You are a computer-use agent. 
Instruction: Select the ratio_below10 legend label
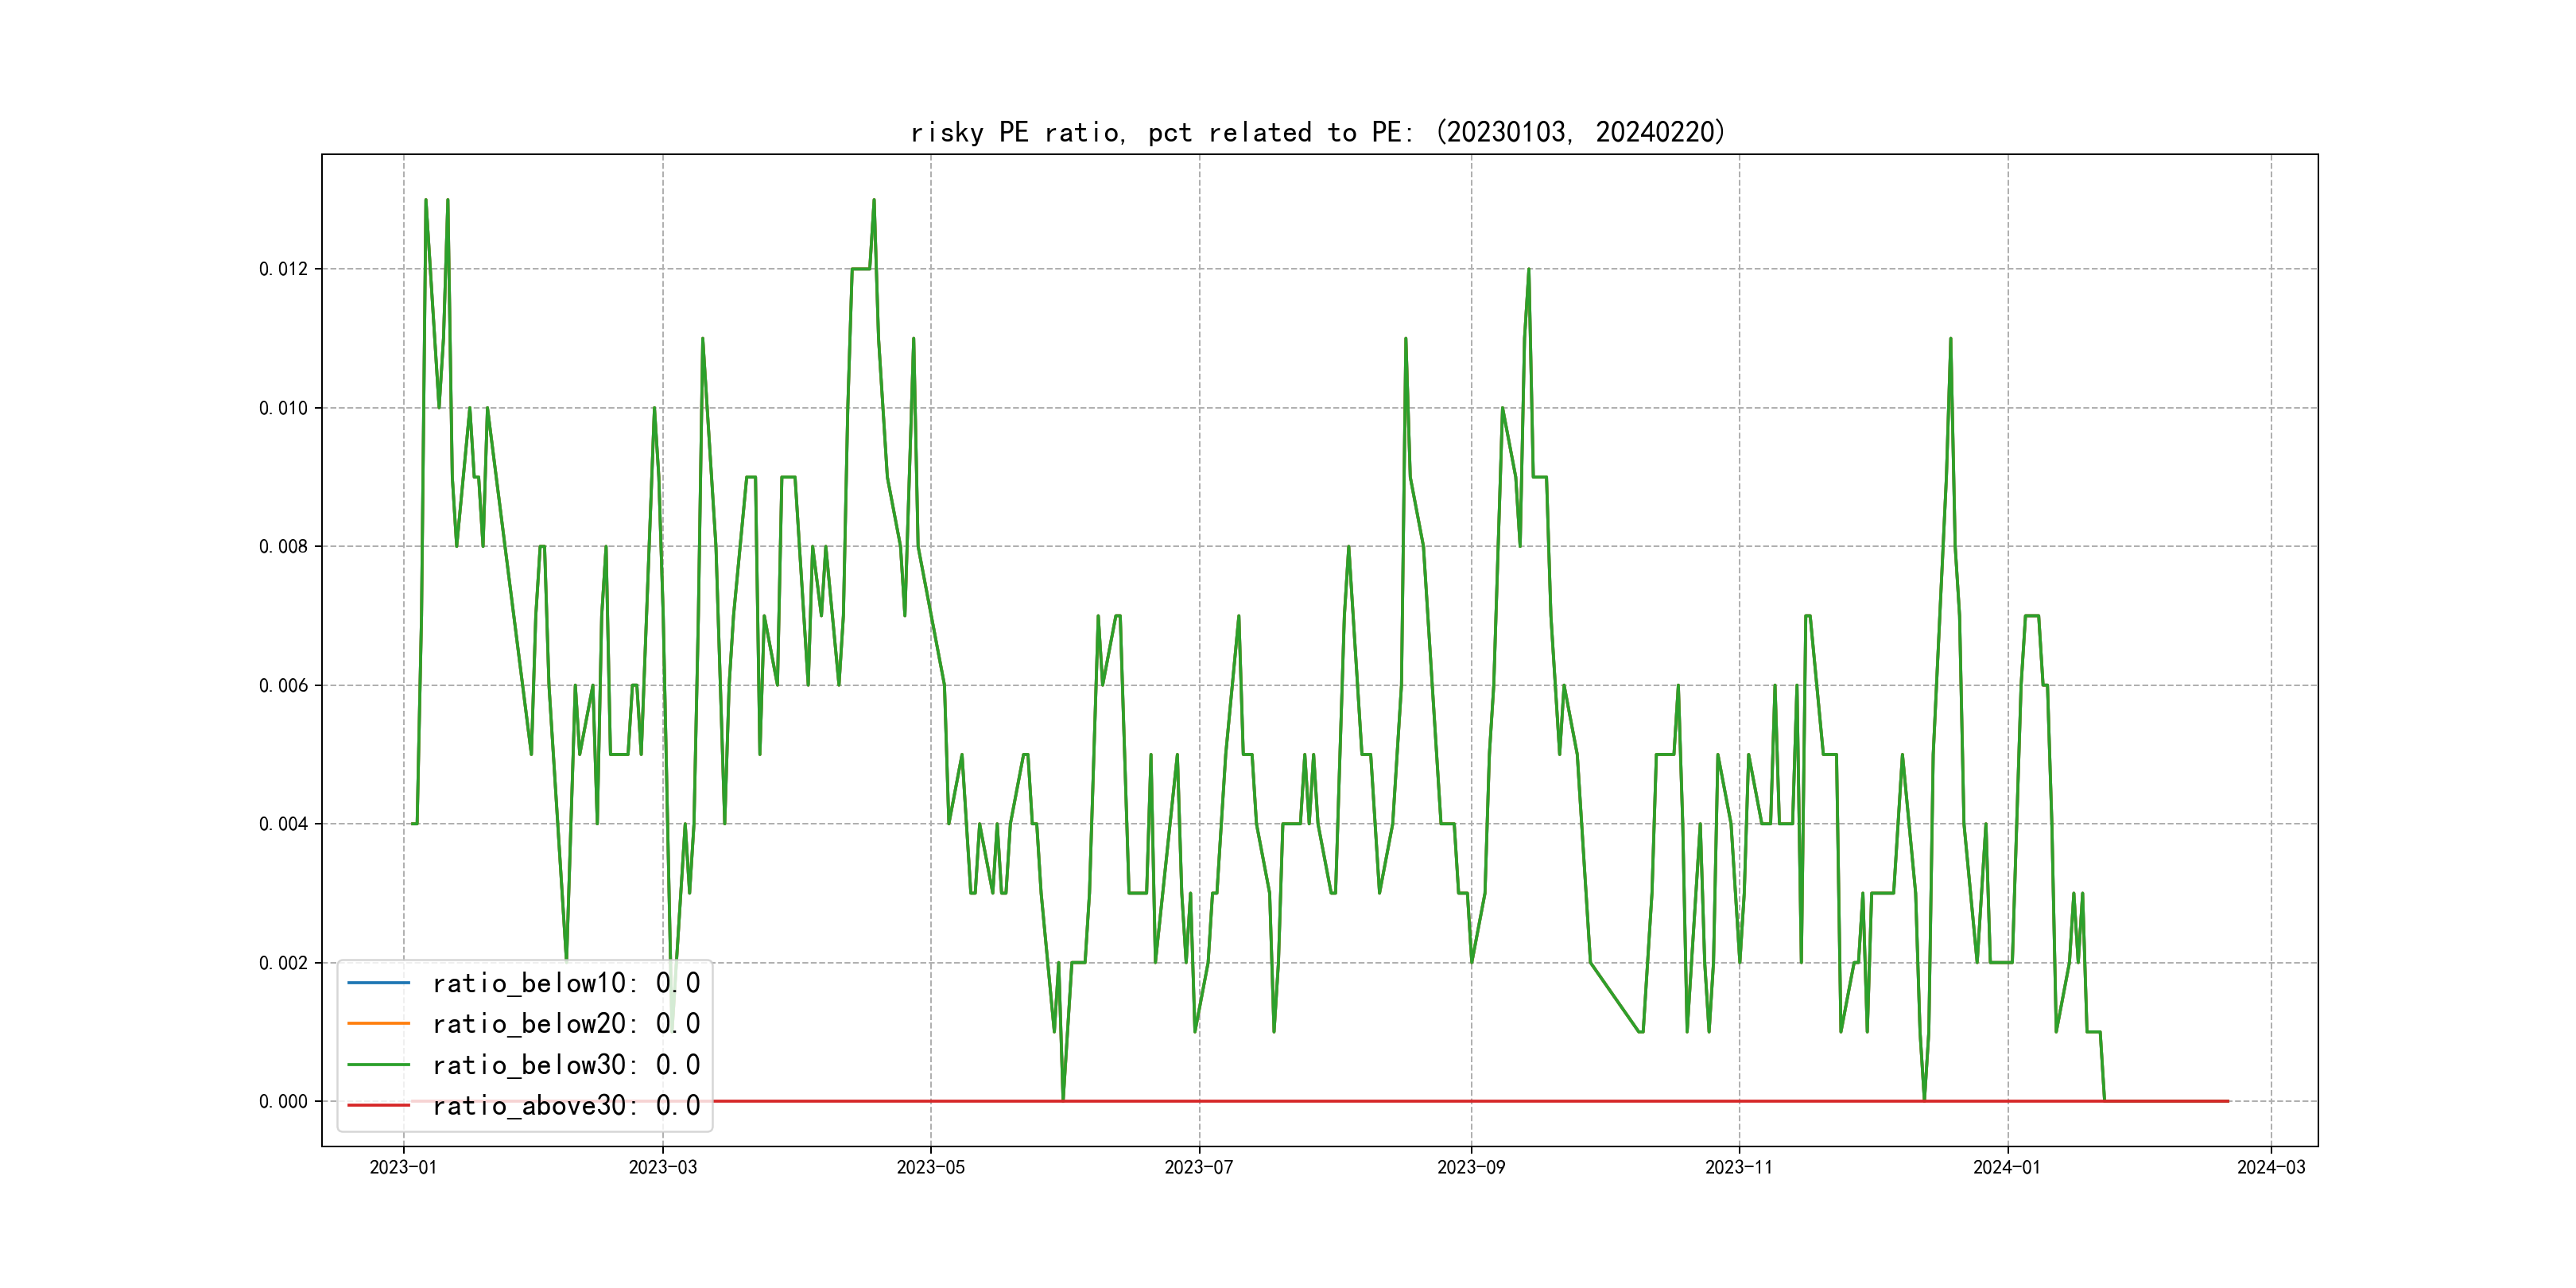point(565,983)
